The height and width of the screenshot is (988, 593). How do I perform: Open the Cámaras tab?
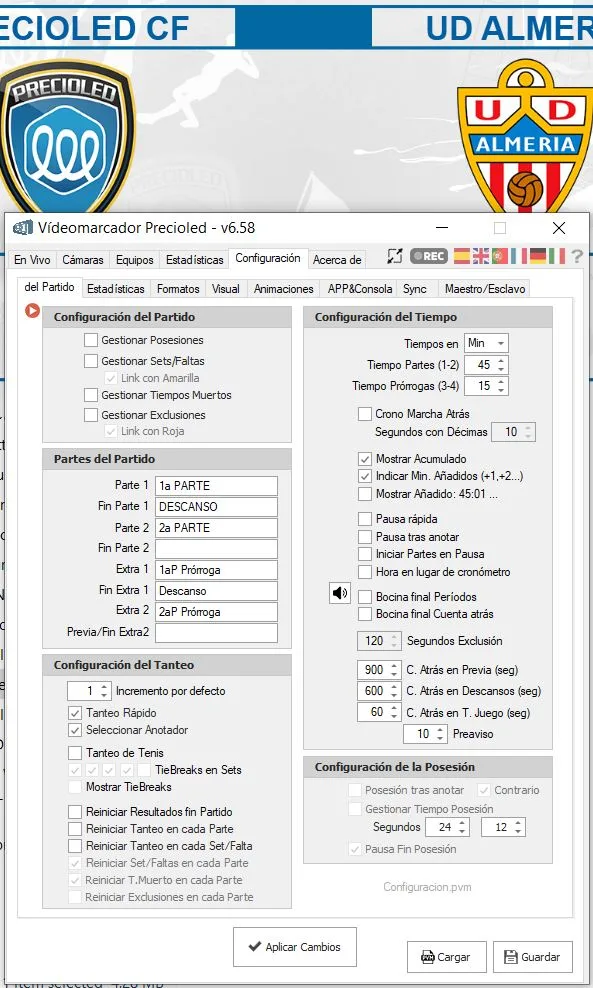coord(83,260)
